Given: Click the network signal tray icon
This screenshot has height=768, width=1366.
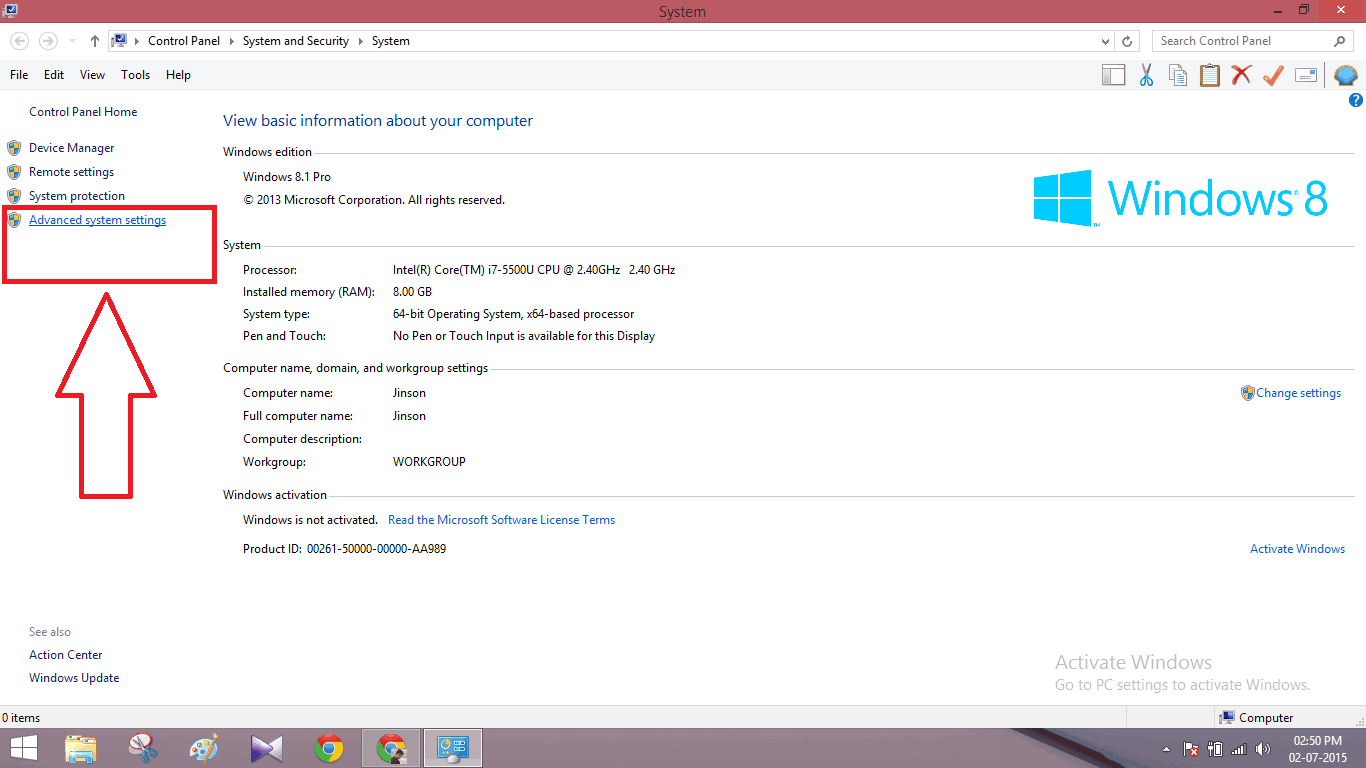Looking at the screenshot, I should (x=1239, y=748).
